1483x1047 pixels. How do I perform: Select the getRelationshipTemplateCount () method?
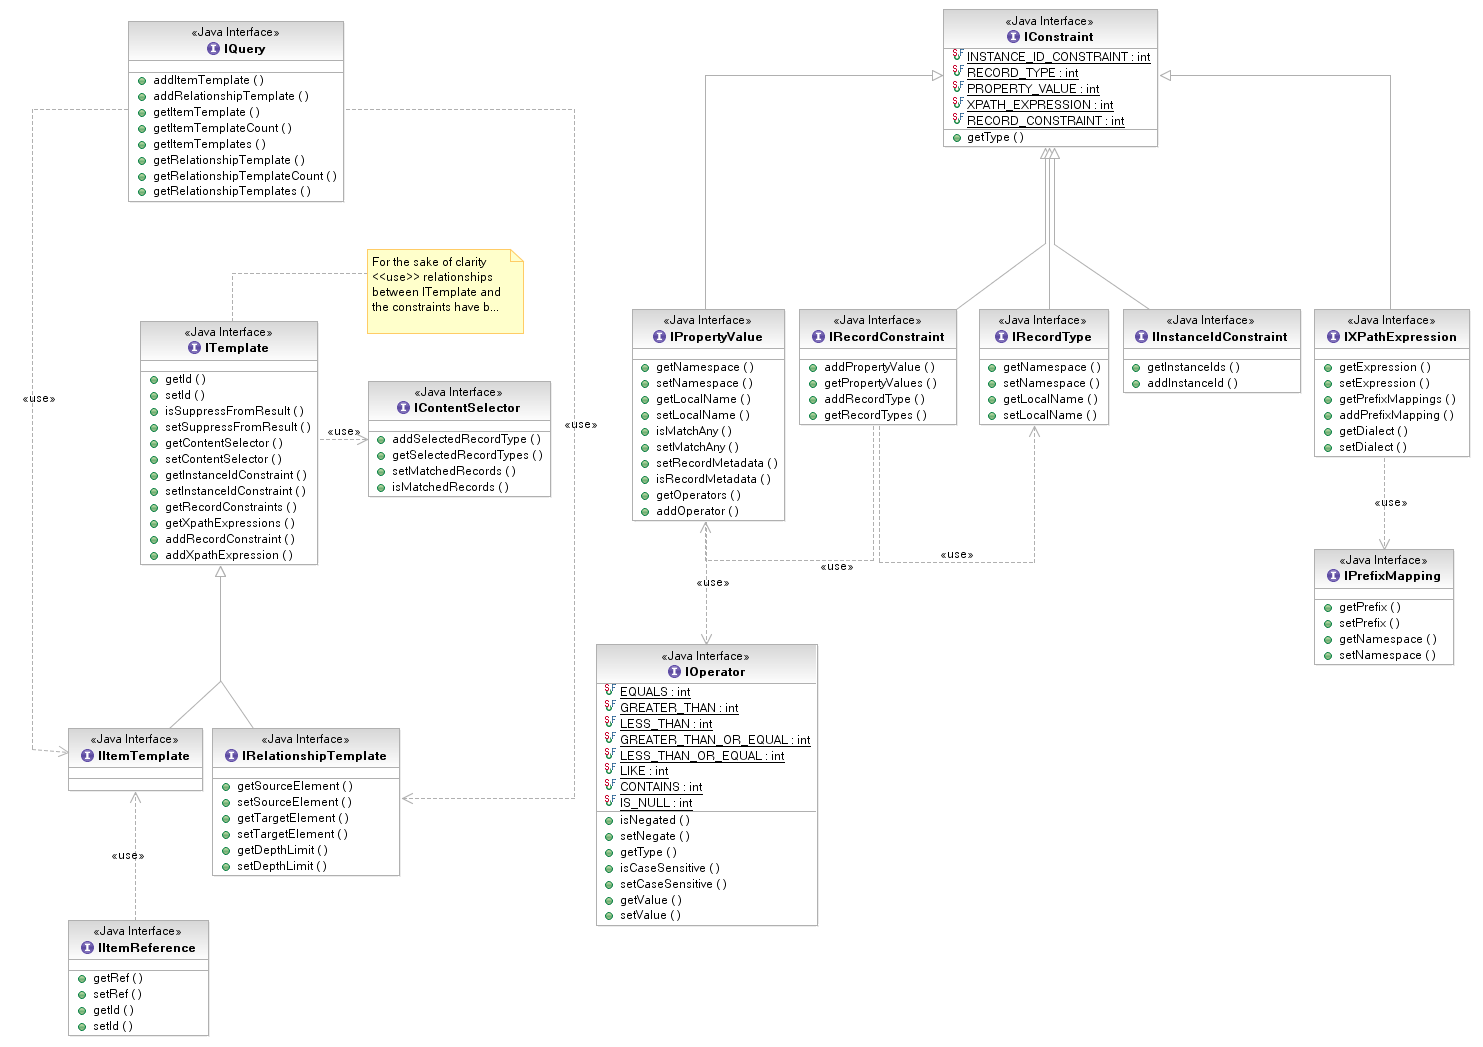pos(245,176)
